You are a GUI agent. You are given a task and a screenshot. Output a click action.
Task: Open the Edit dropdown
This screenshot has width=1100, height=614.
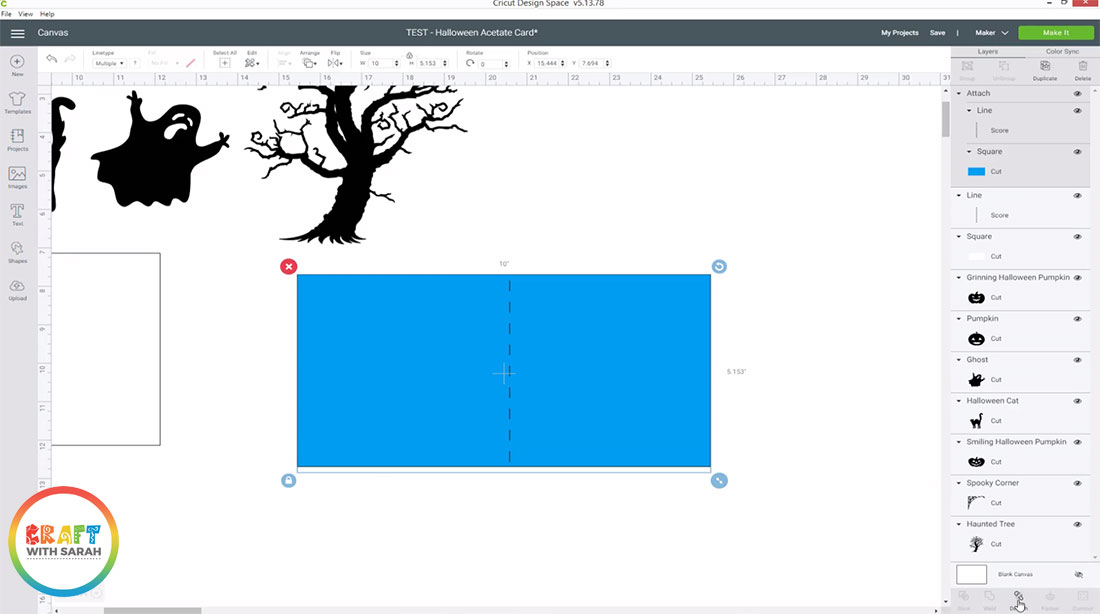pyautogui.click(x=252, y=63)
